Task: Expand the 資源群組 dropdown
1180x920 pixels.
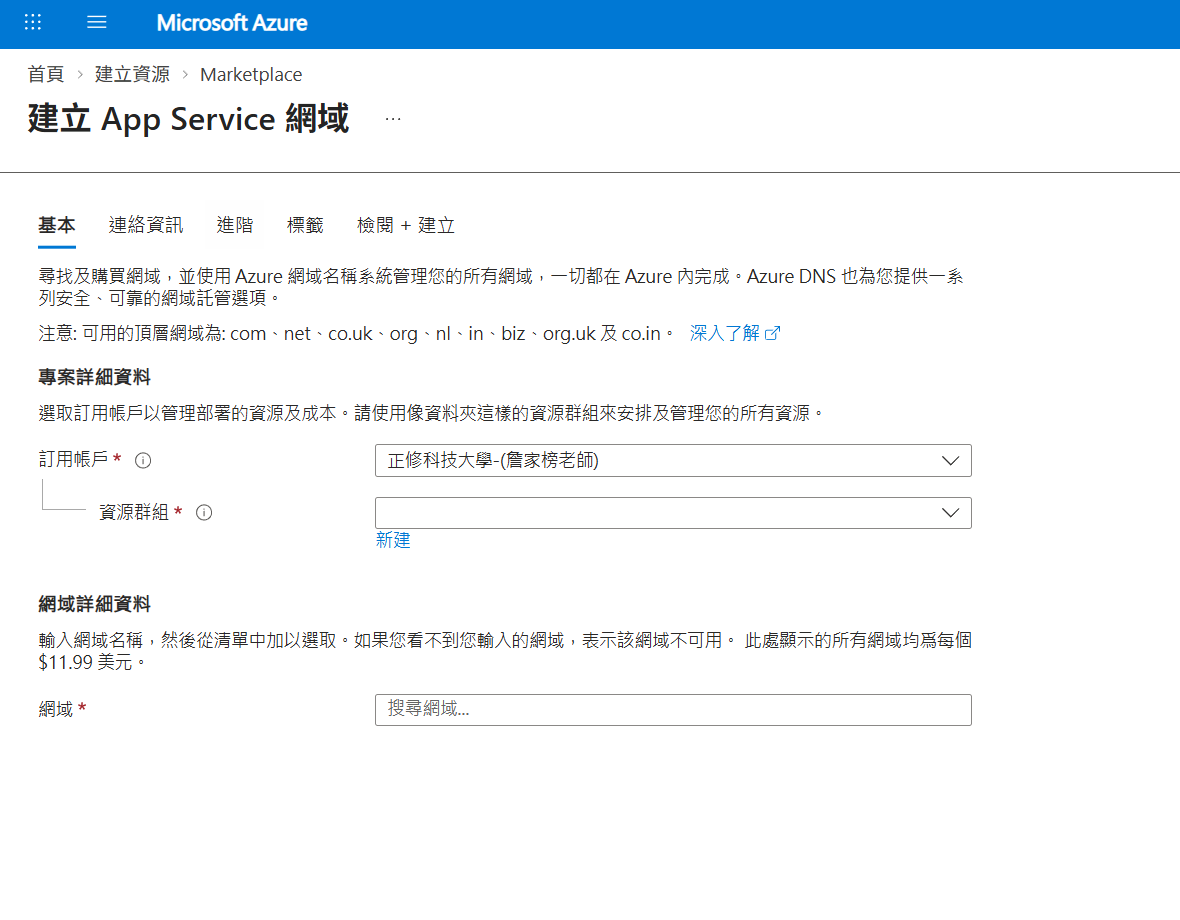Action: (x=673, y=513)
